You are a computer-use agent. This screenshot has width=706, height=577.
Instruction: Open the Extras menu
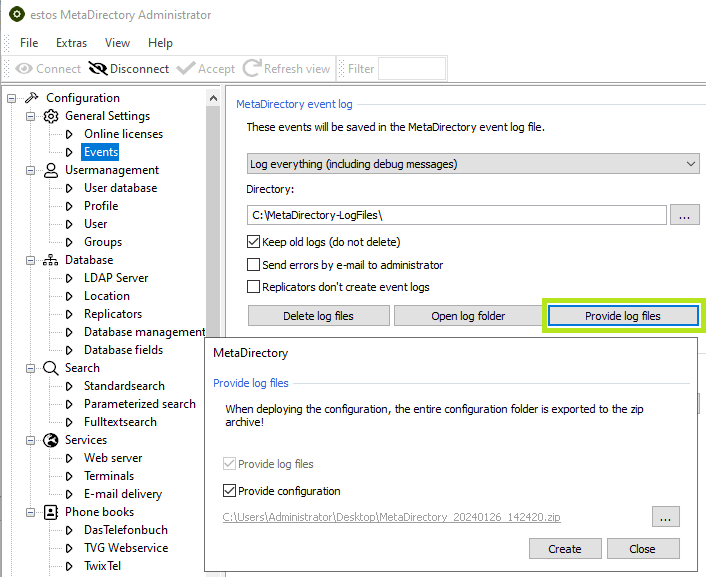[x=71, y=43]
